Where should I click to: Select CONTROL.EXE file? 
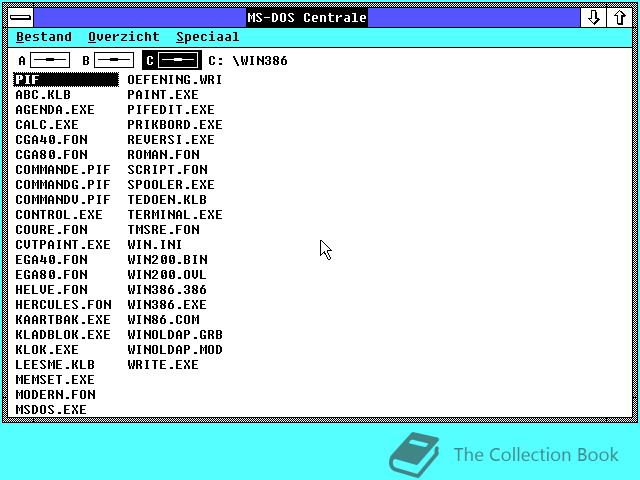(x=59, y=215)
